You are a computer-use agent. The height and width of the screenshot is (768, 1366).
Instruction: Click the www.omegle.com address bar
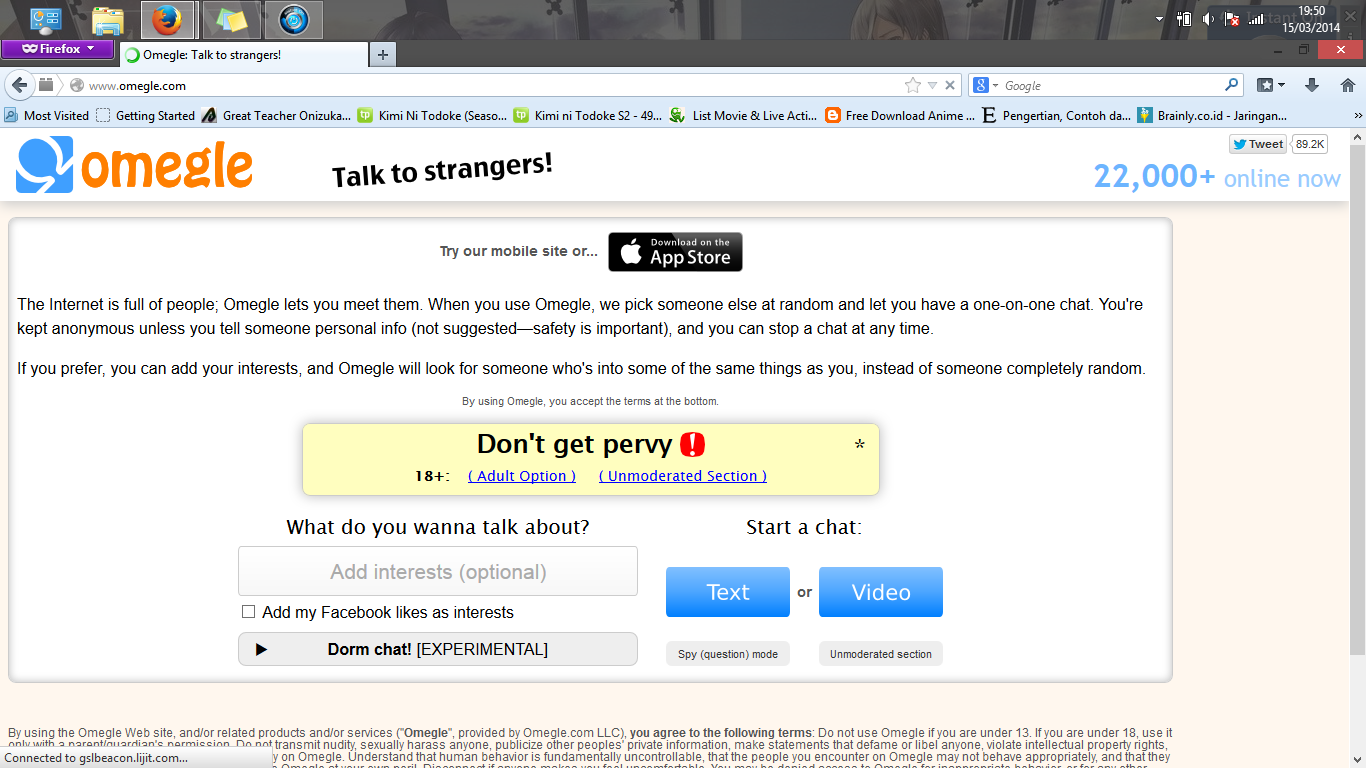click(x=494, y=86)
